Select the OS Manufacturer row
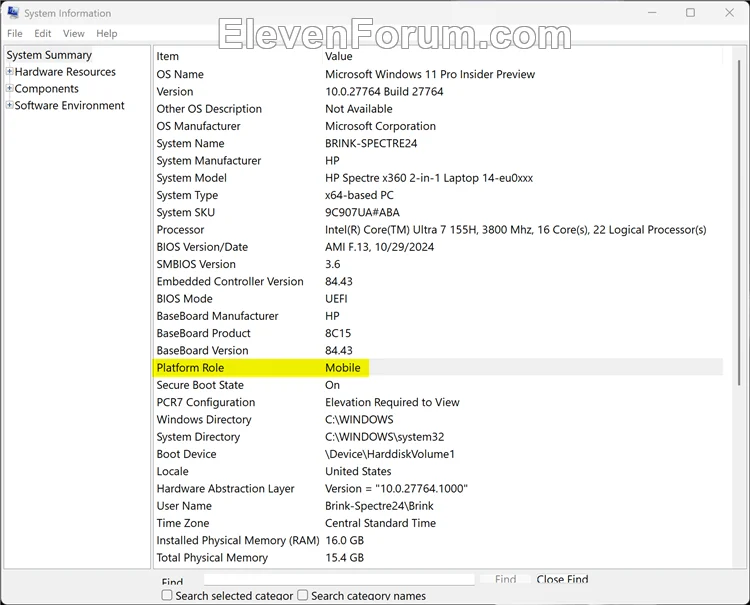The width and height of the screenshot is (750, 605). pos(438,126)
